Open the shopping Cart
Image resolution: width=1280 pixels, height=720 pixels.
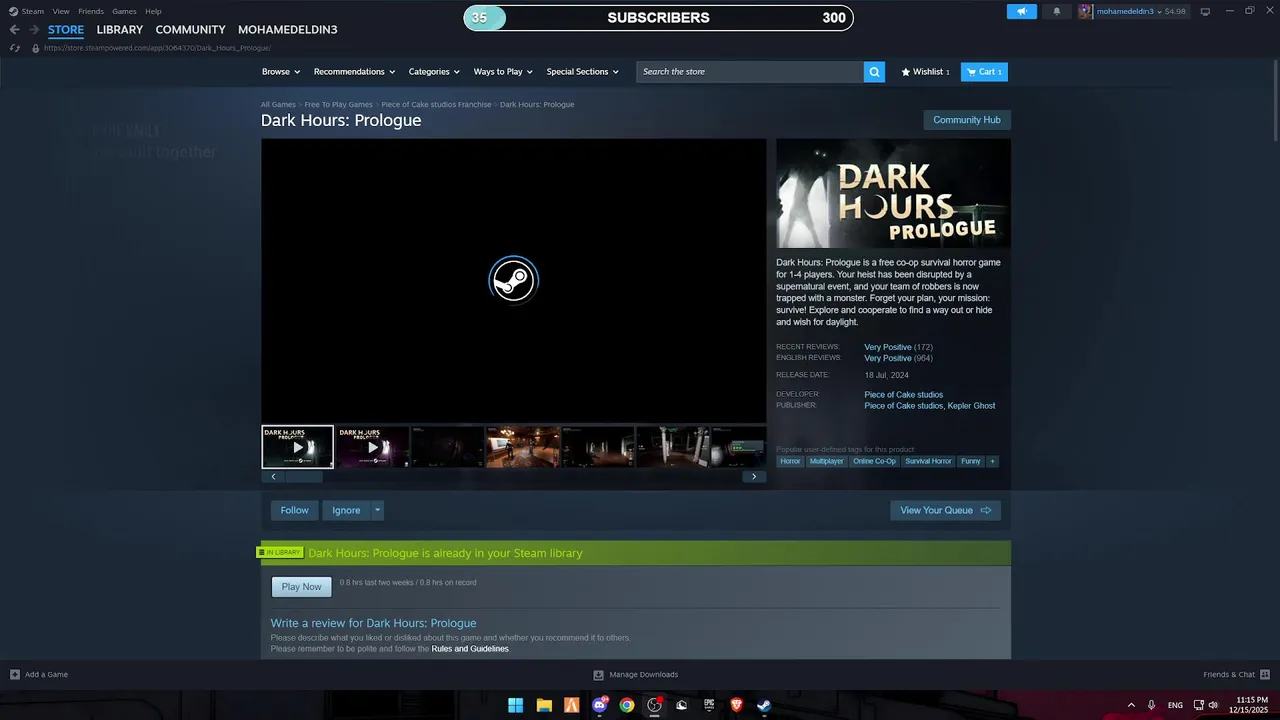[x=984, y=72]
